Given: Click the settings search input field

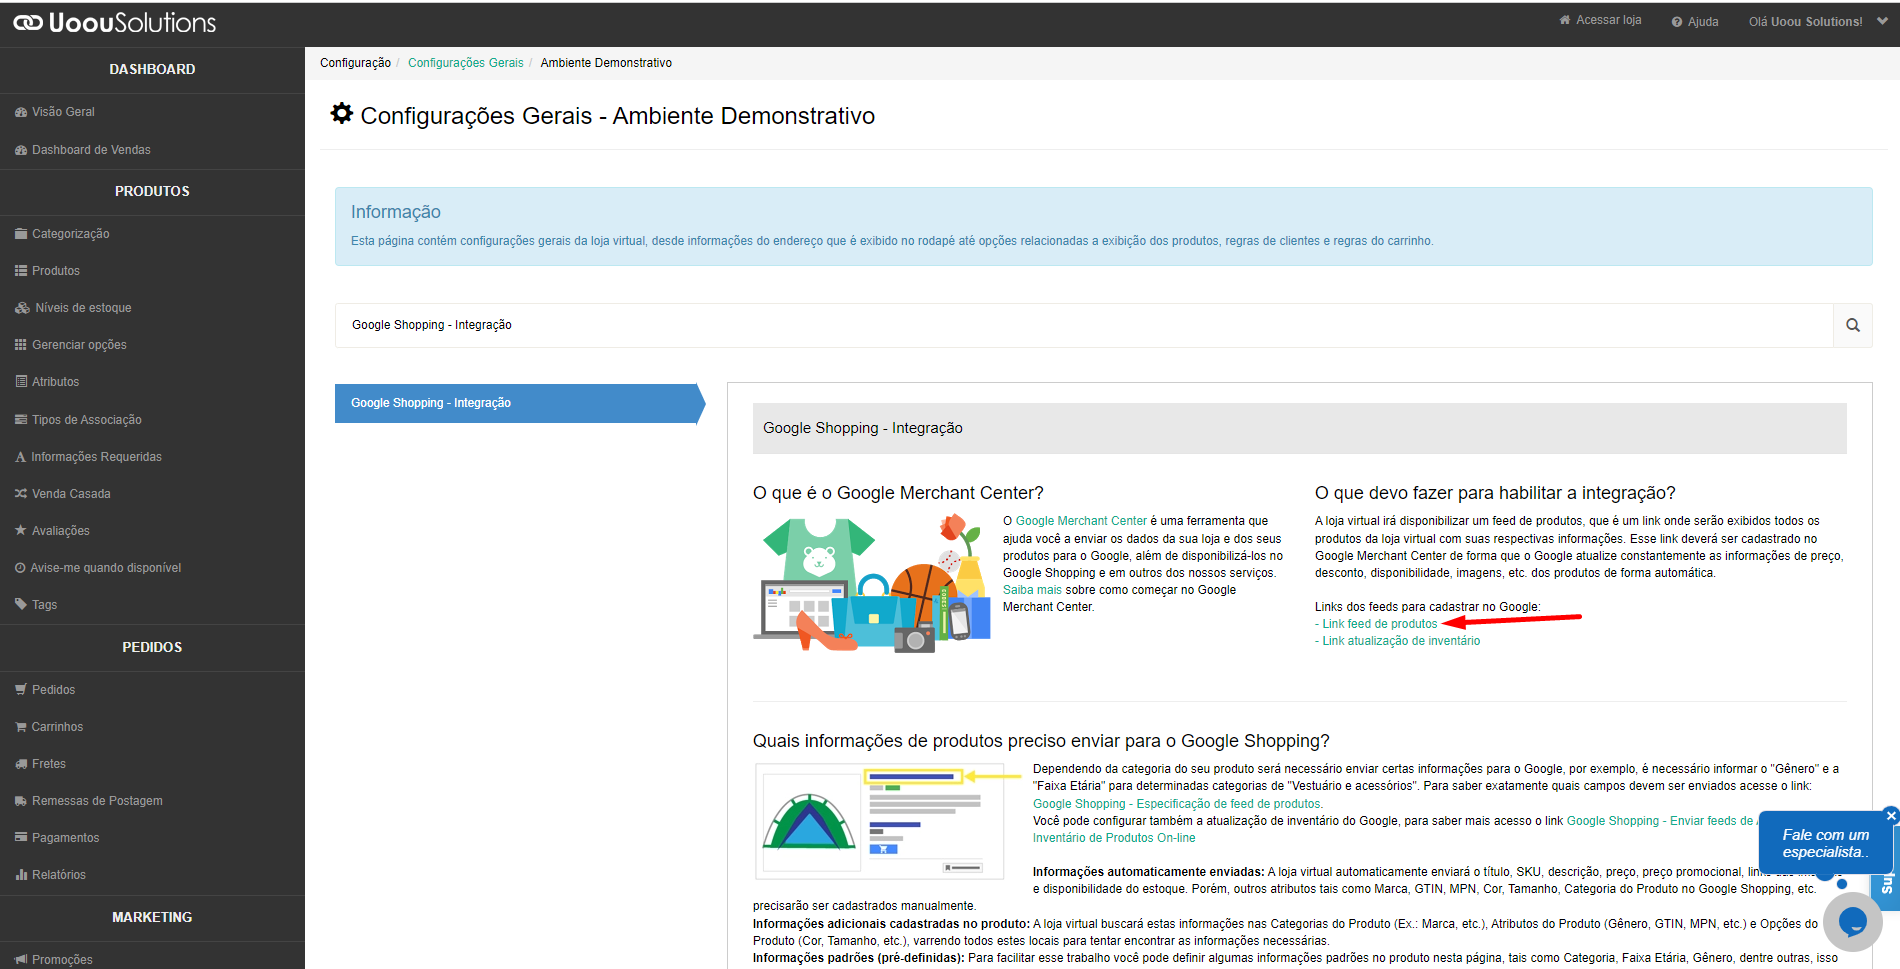Looking at the screenshot, I should coord(1084,325).
